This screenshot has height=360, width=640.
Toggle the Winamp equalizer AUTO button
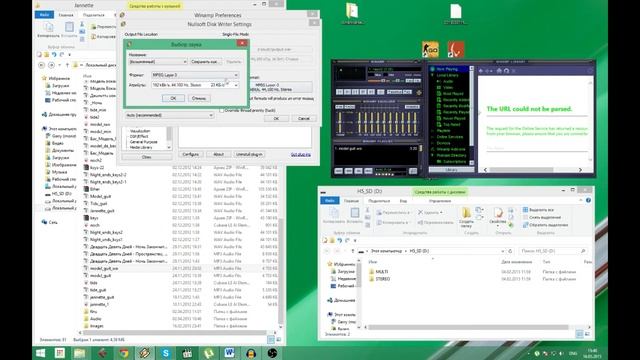pos(349,107)
